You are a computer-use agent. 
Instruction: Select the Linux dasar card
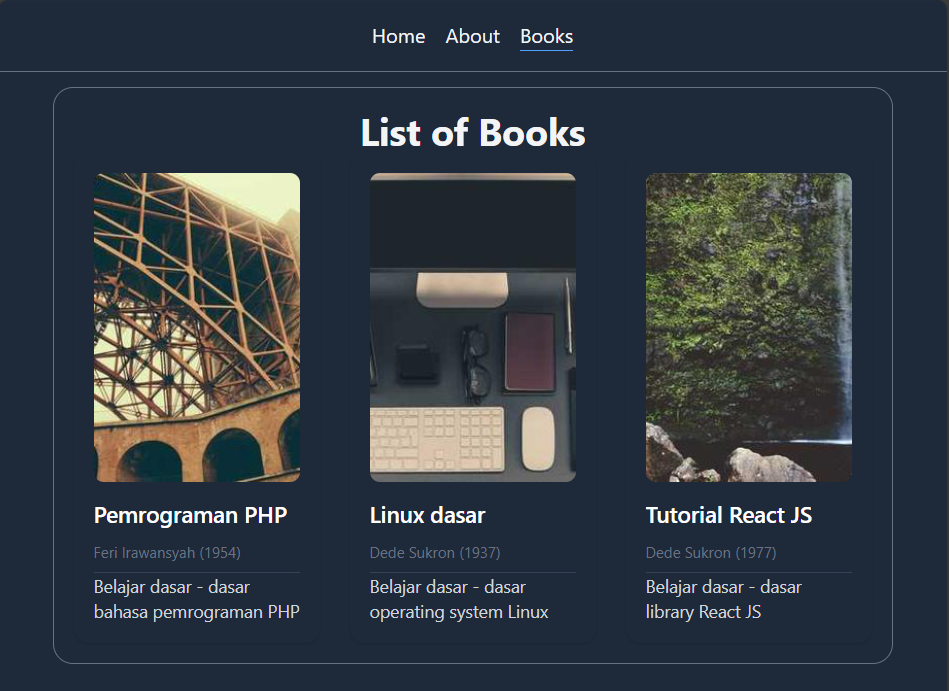(472, 400)
